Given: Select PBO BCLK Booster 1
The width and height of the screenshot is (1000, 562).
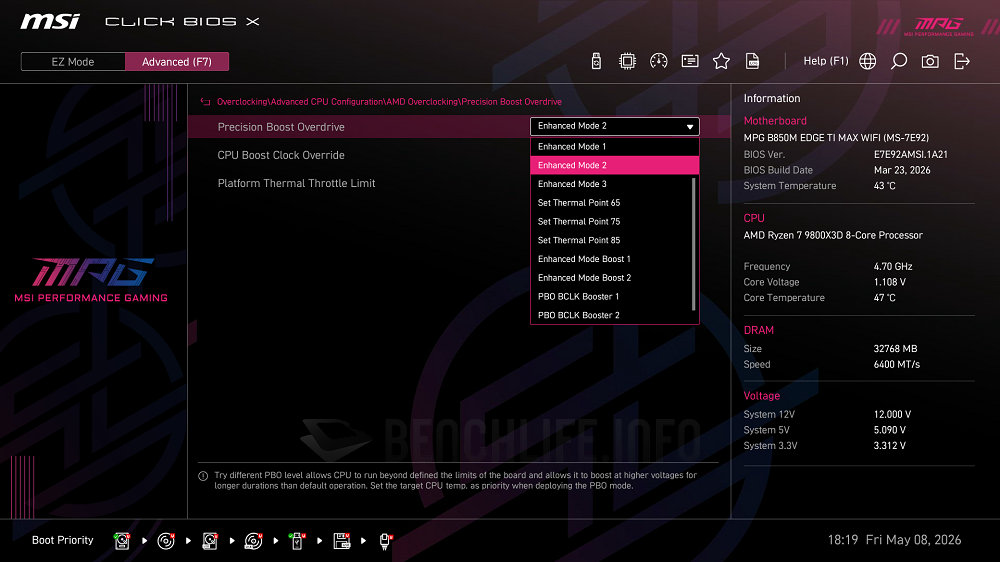Looking at the screenshot, I should tap(611, 297).
